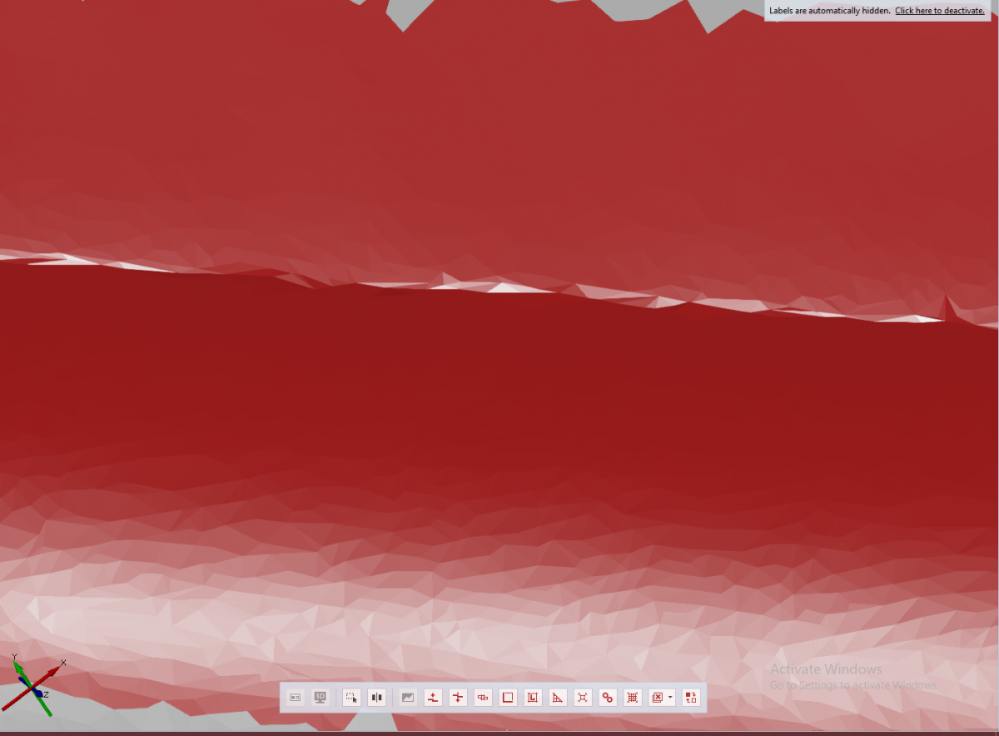Select the clipping plane tool
The width and height of the screenshot is (999, 736).
(x=483, y=698)
